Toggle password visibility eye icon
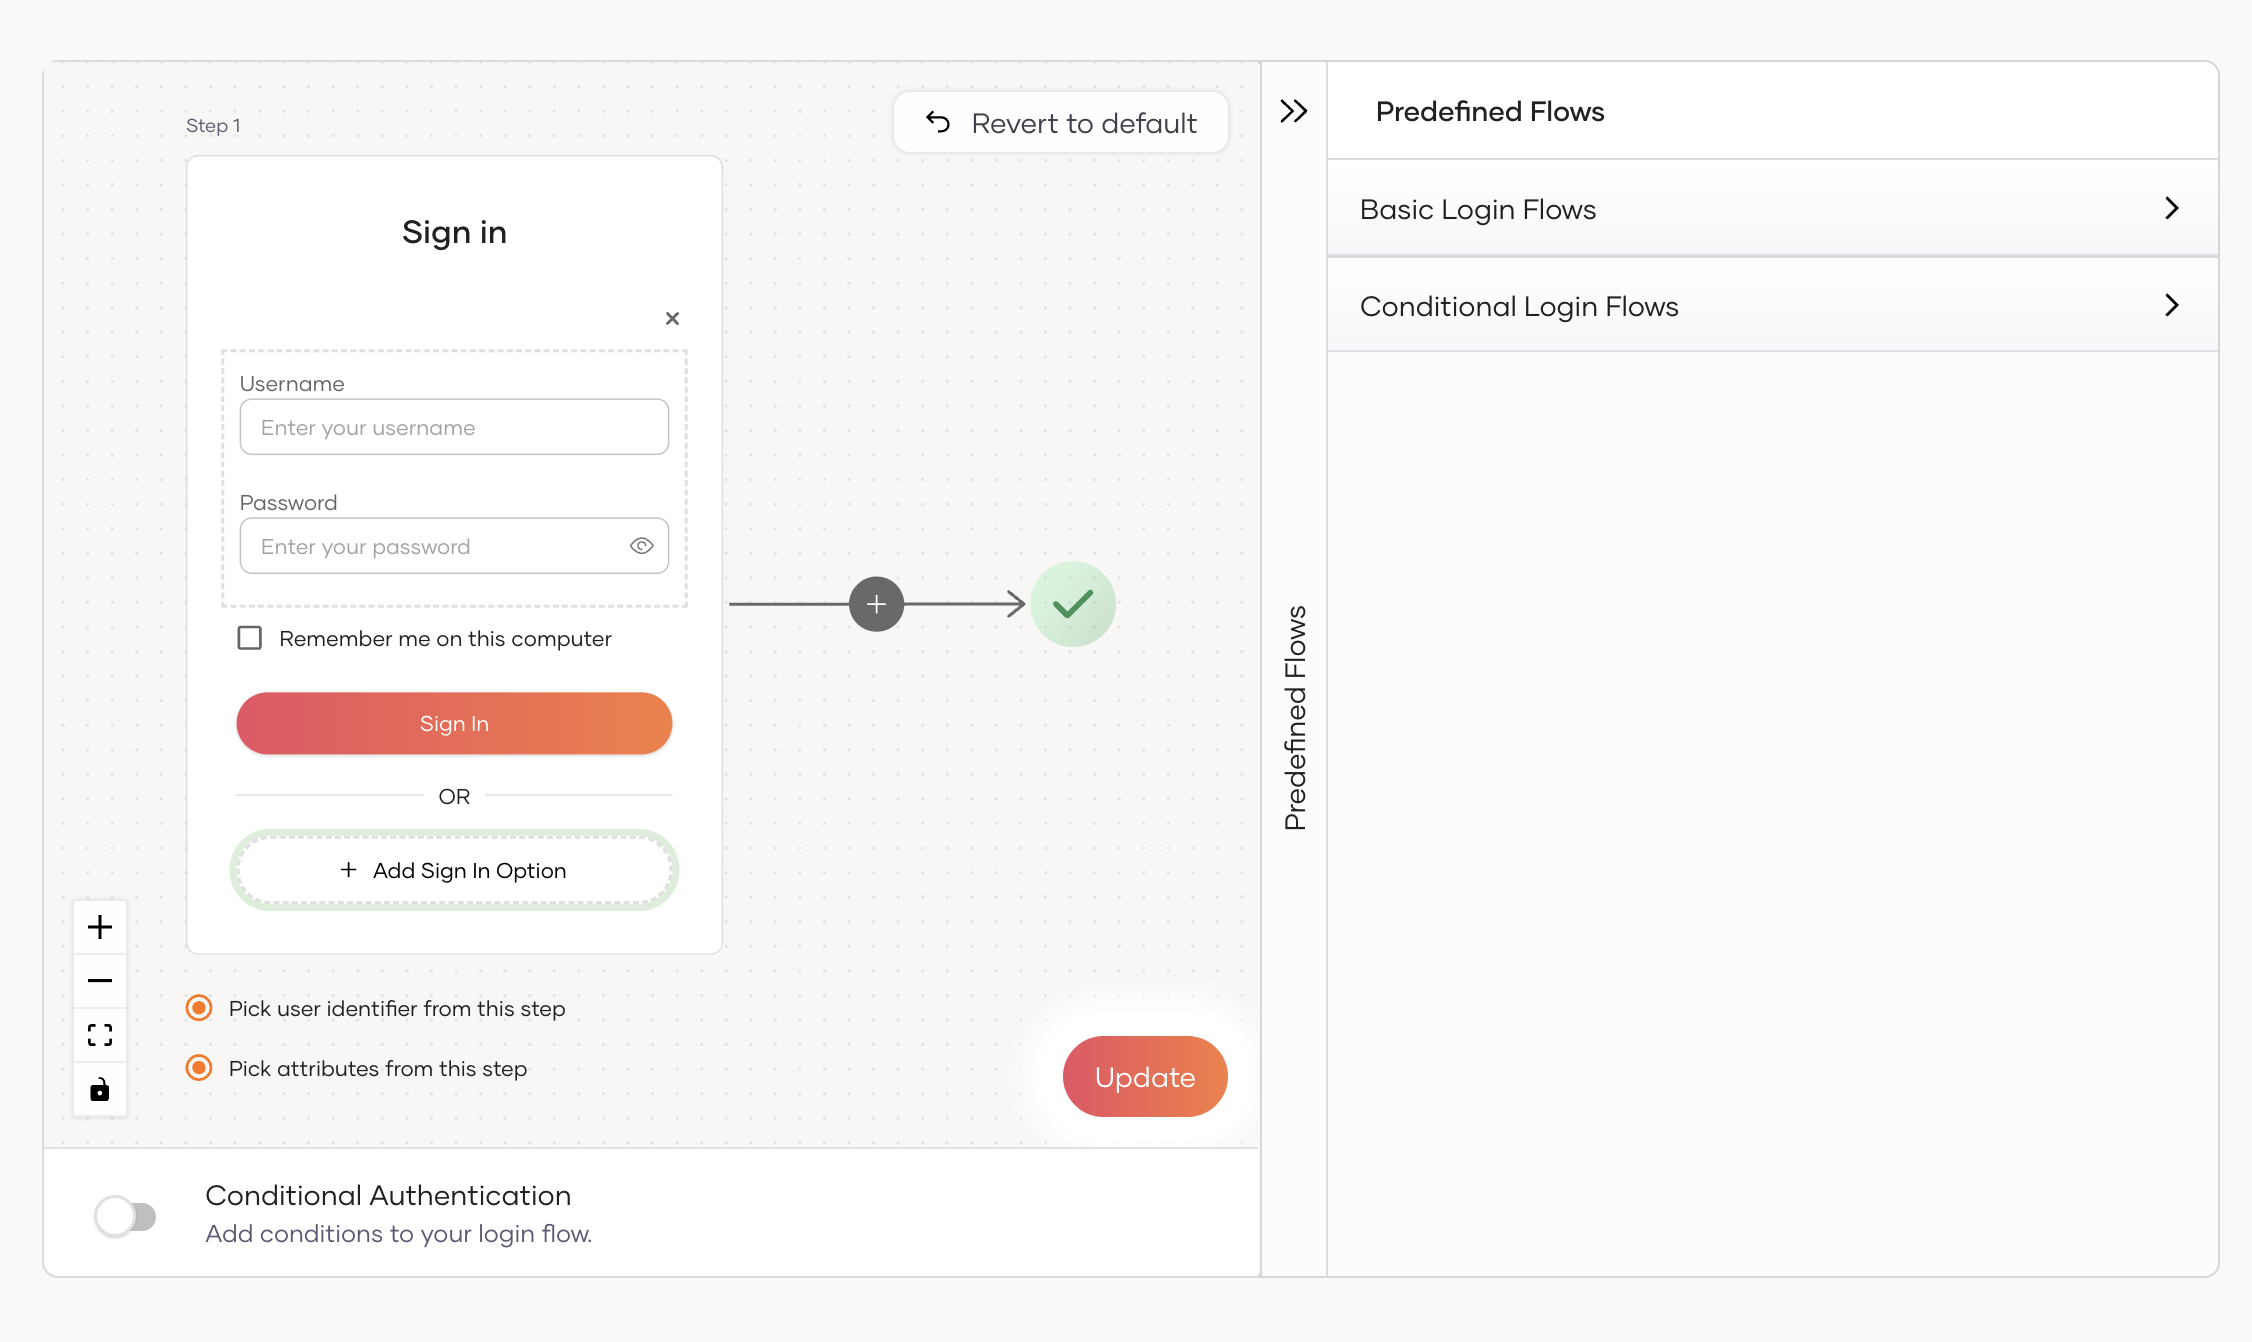Screen dimensions: 2252x1342 [641, 546]
